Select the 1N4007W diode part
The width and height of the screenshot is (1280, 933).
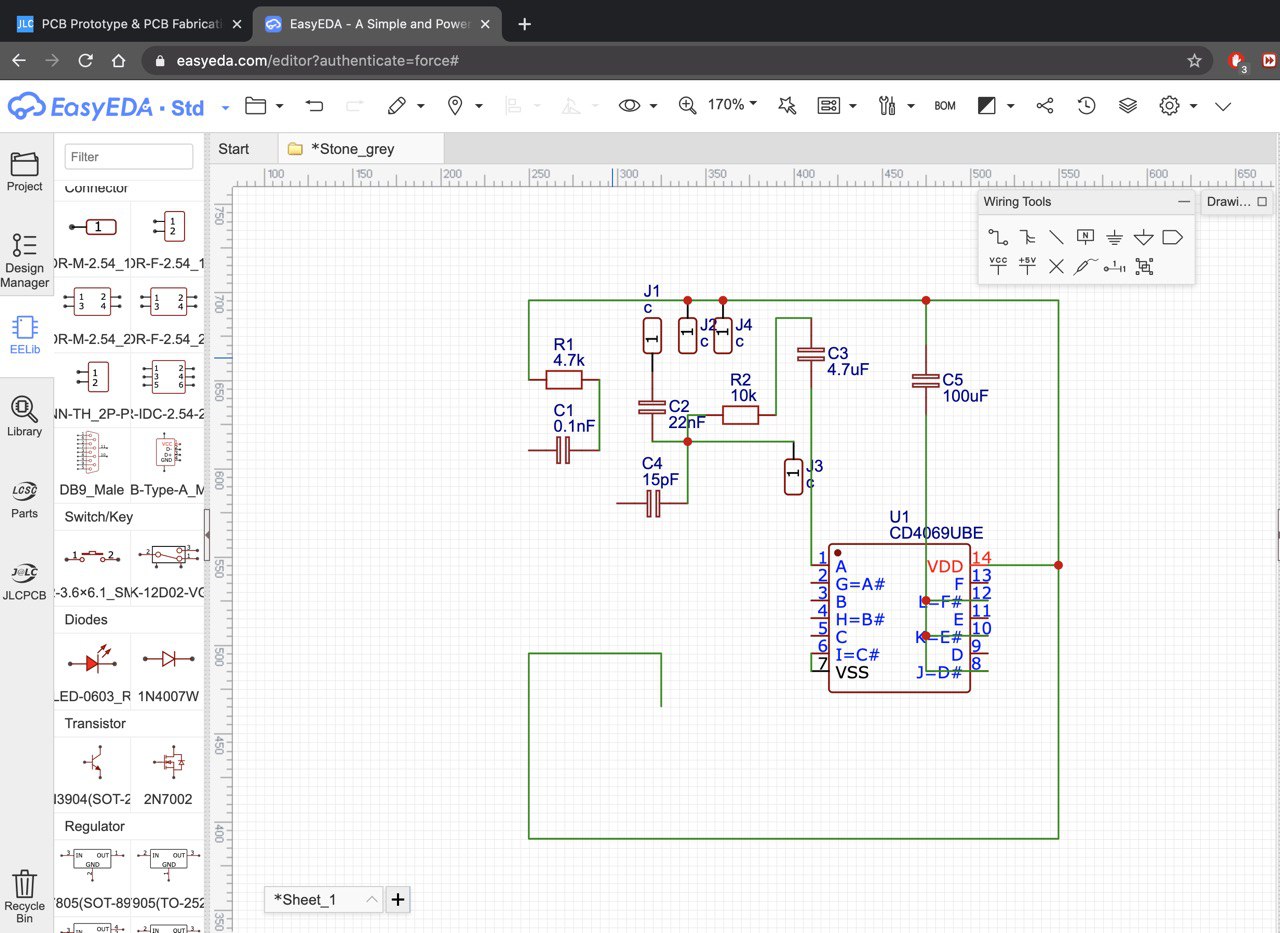(x=168, y=671)
